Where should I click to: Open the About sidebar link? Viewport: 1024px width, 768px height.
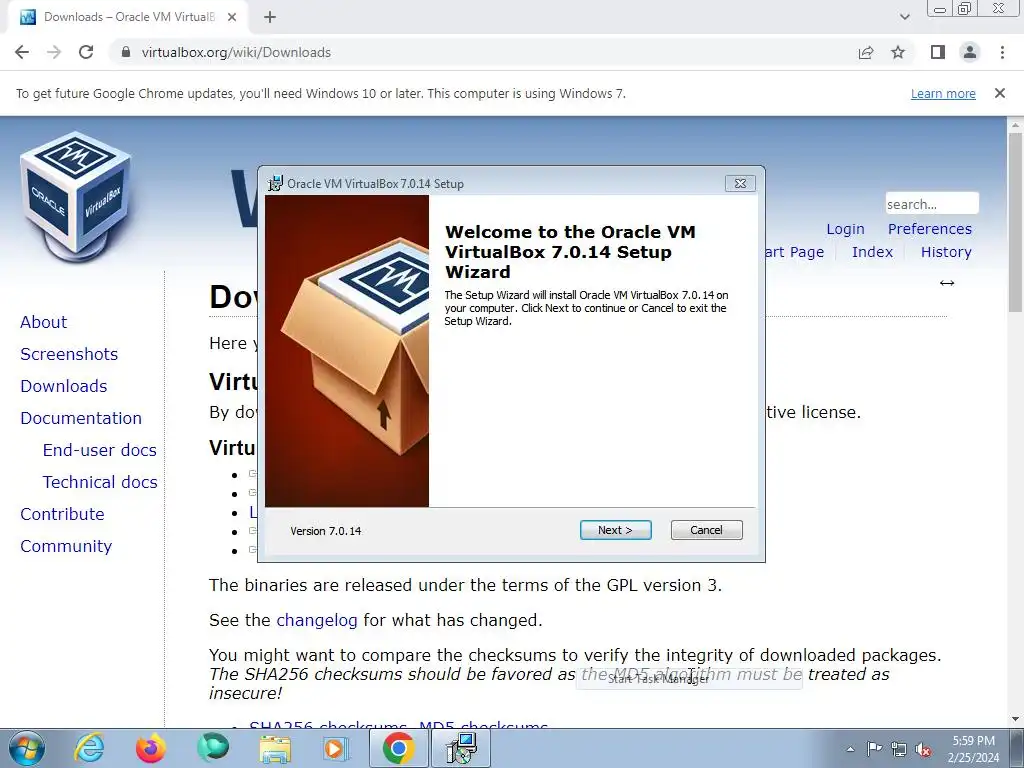44,322
